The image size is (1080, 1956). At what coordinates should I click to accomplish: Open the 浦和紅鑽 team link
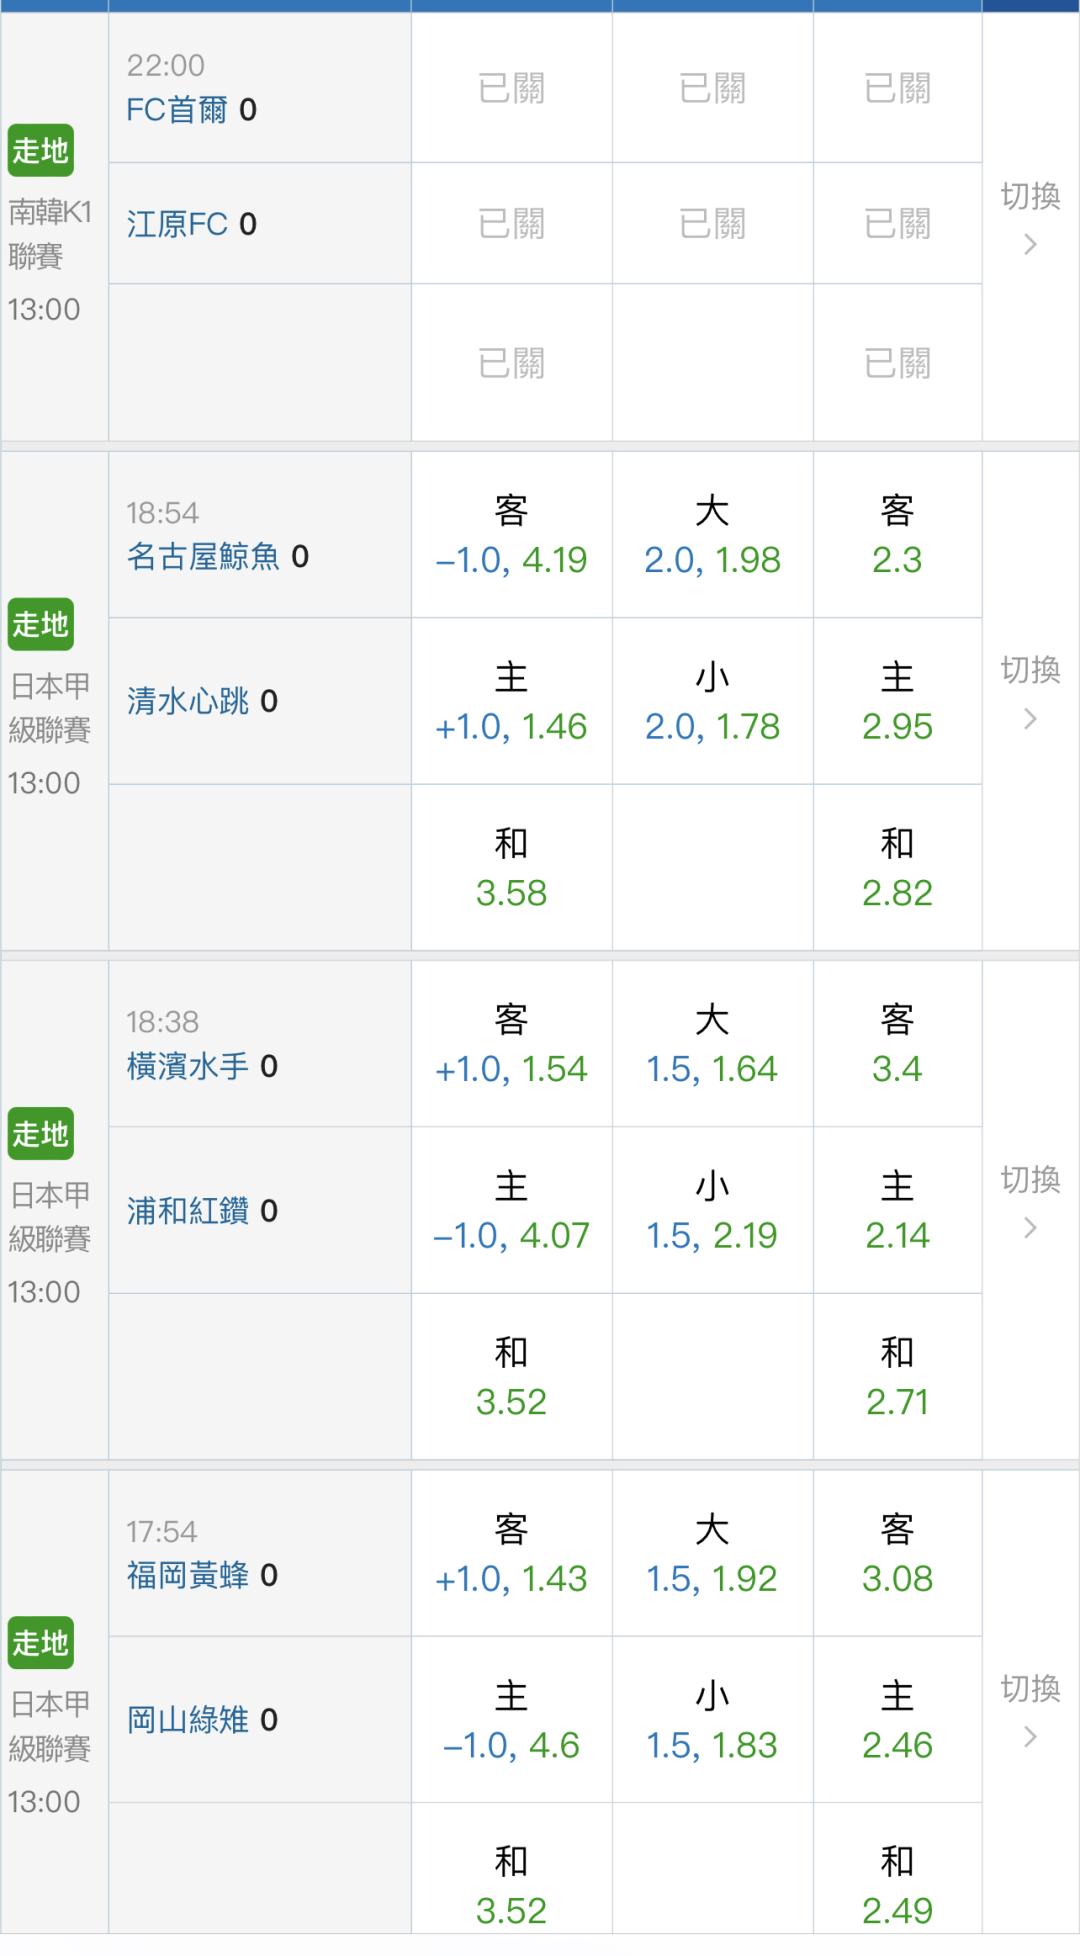click(187, 1211)
